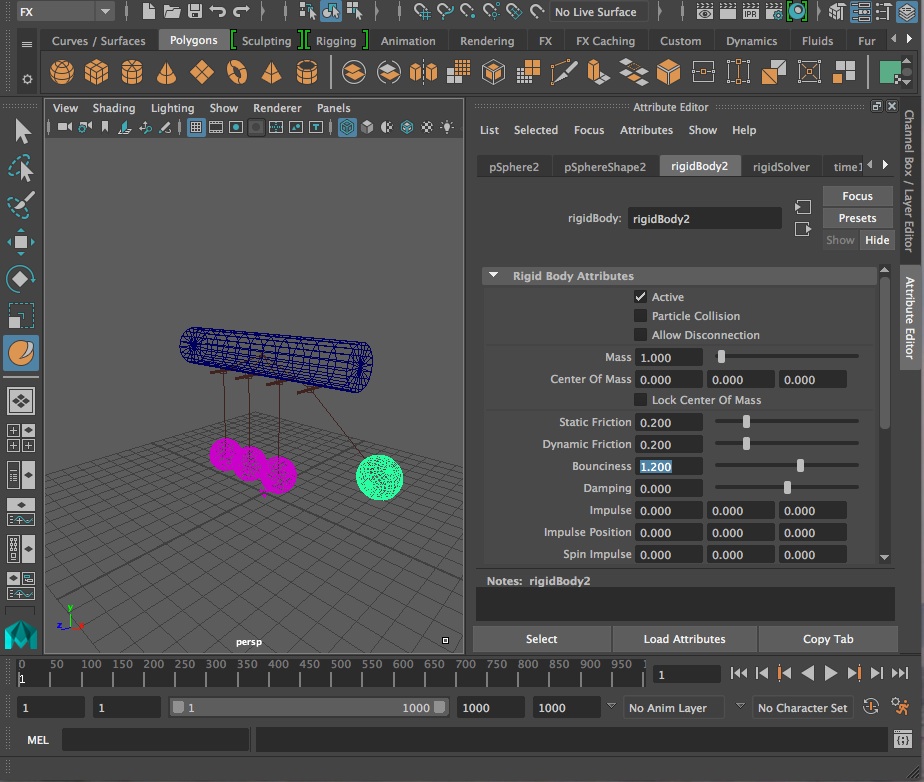Click the rigidBody2 name input field
Screen dimensions: 924x782
(705, 218)
